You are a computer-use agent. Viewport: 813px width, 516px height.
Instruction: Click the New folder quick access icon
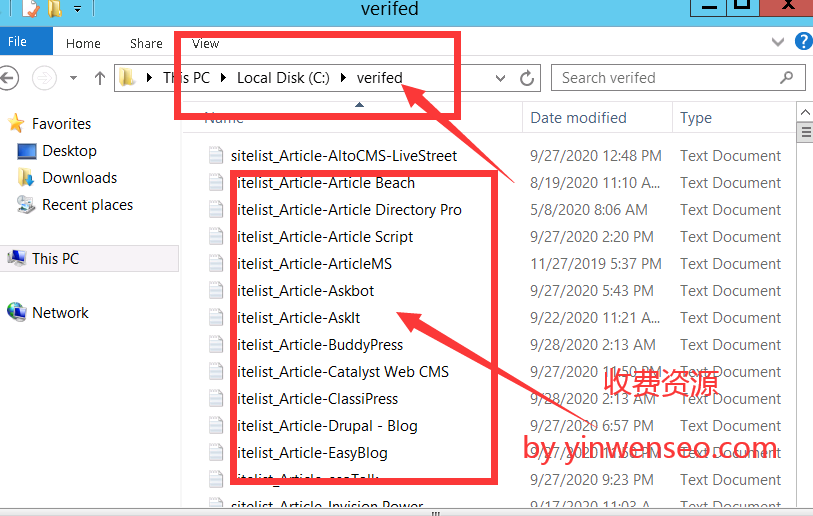pos(53,9)
